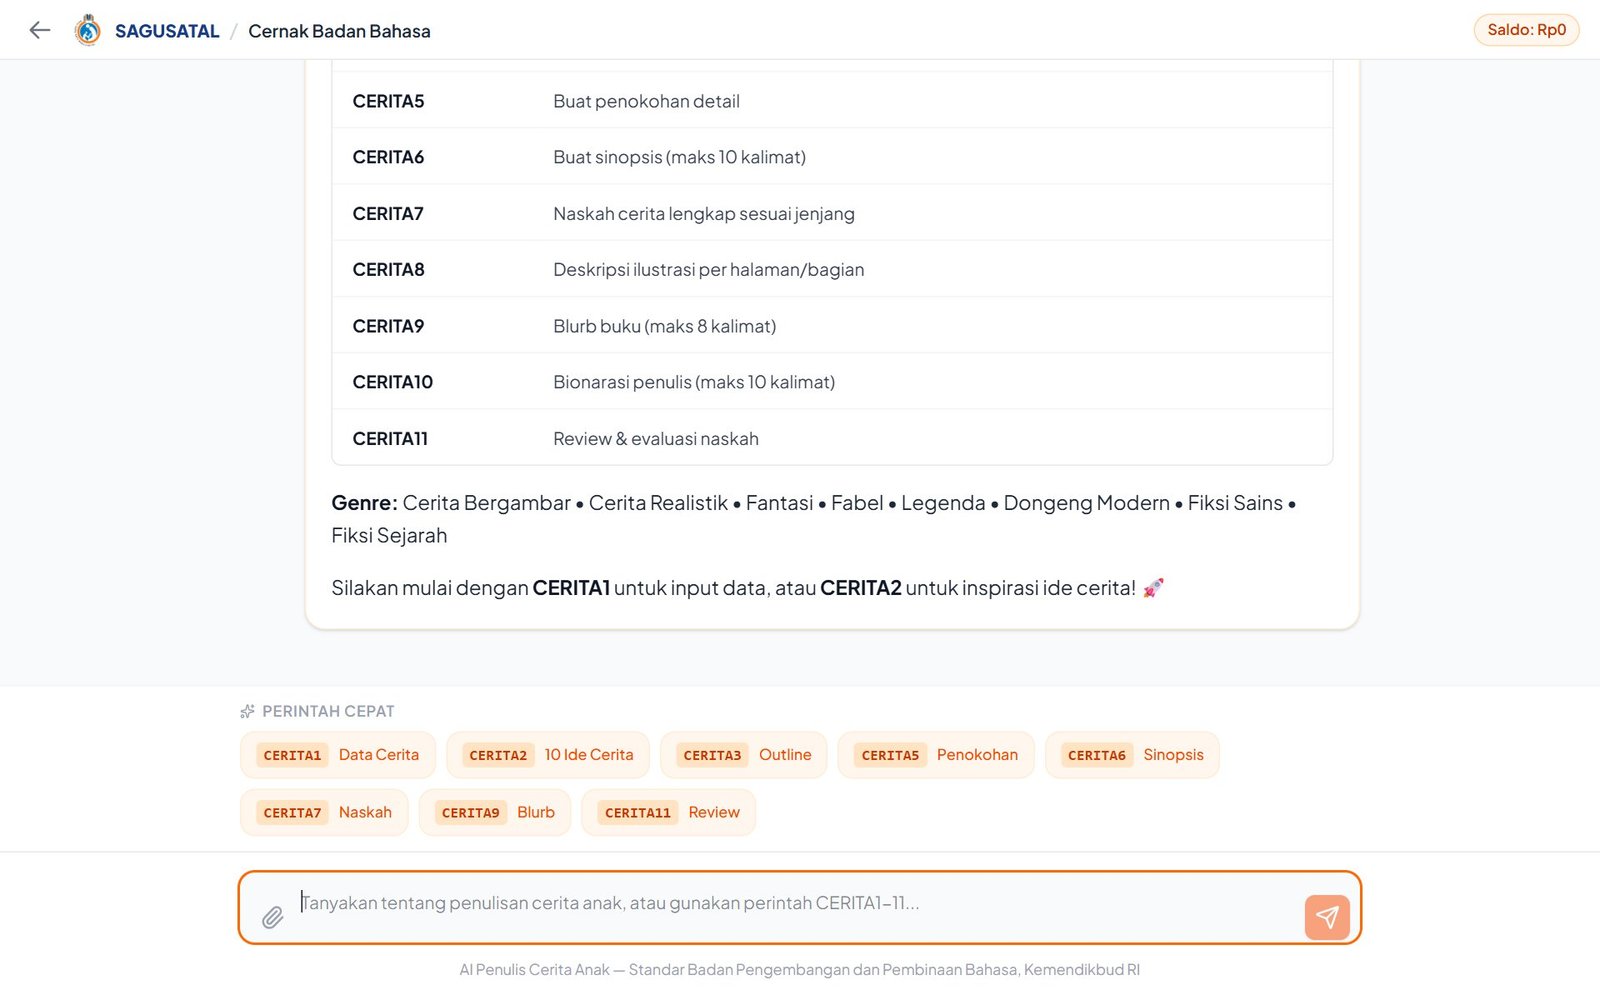Start the CERITA11 Review quick command
This screenshot has width=1600, height=1000.
(x=669, y=812)
